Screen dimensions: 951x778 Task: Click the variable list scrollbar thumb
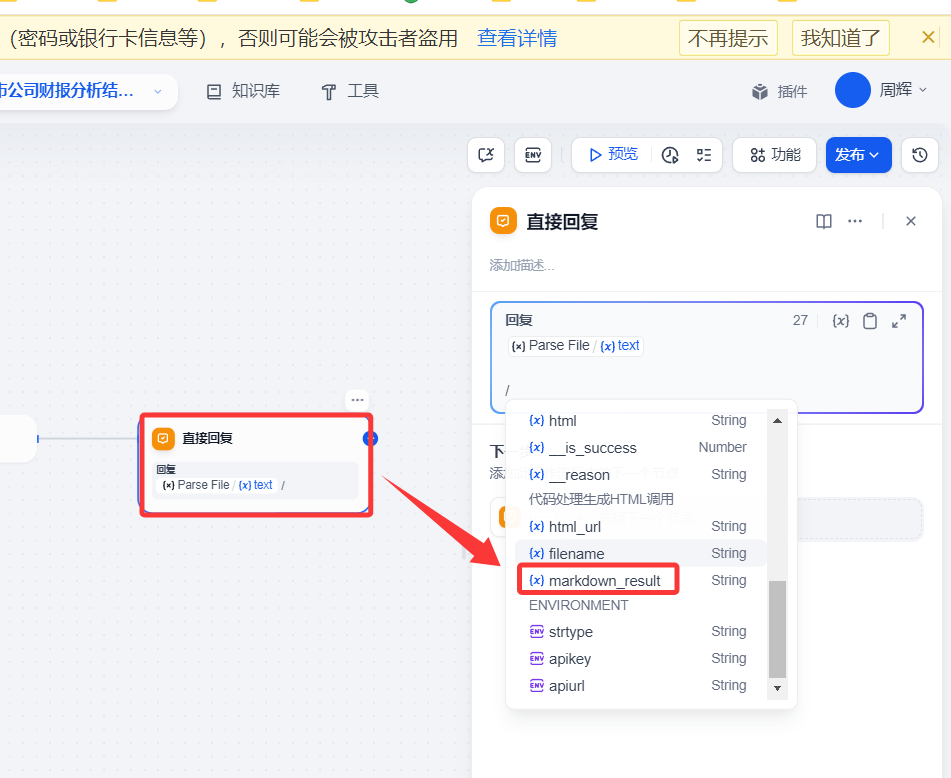[777, 629]
